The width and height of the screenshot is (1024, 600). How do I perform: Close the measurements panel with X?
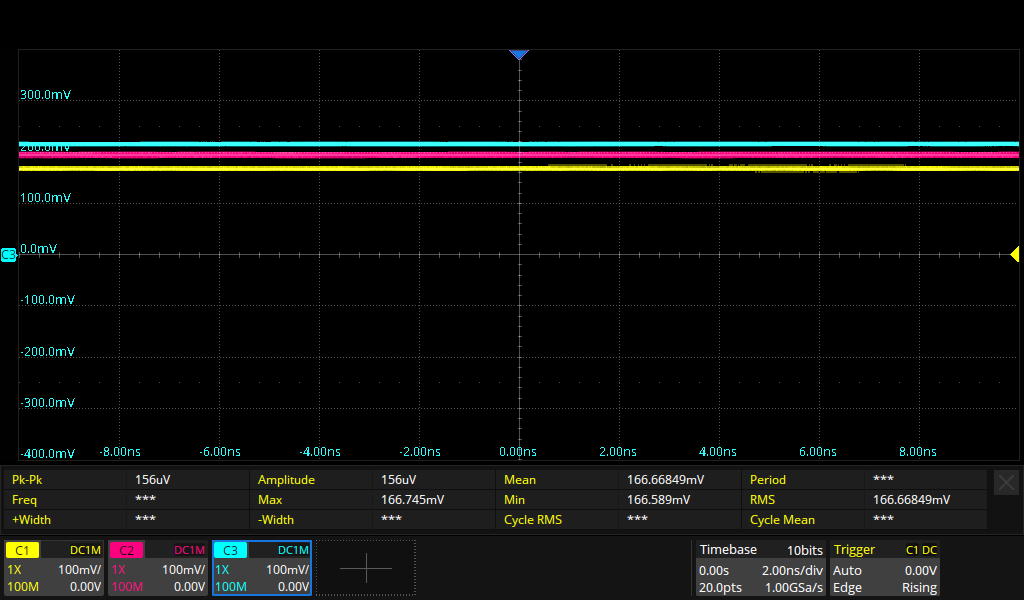1006,482
